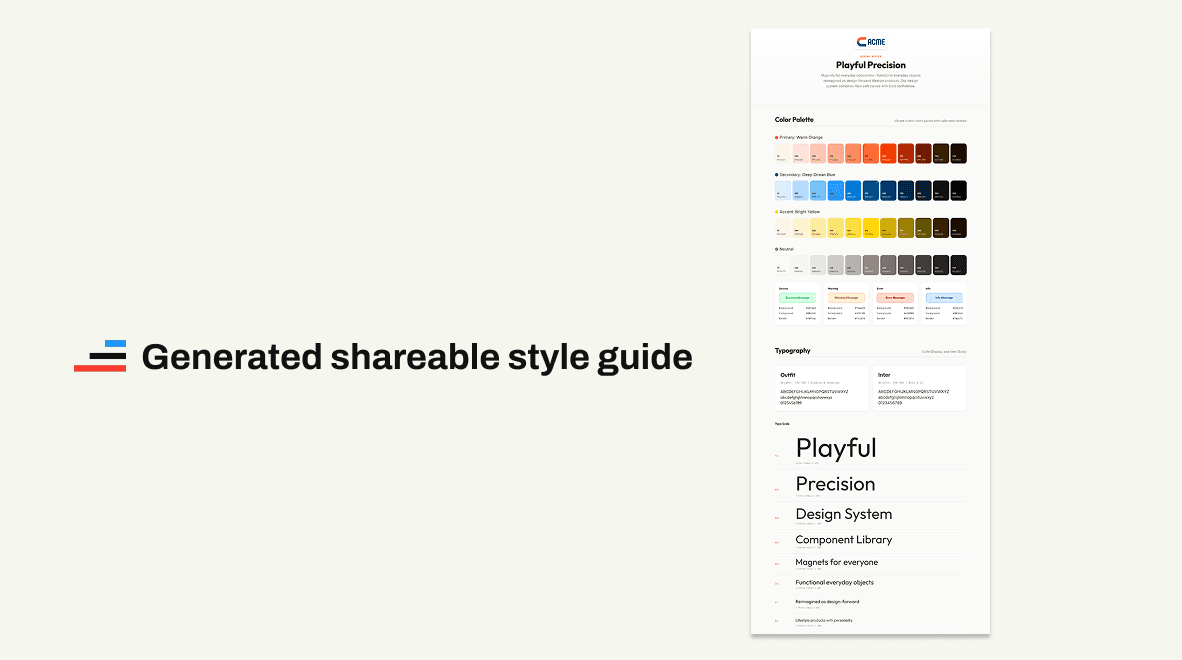1182x660 pixels.
Task: Select the Outfit typeface card
Action: point(820,388)
